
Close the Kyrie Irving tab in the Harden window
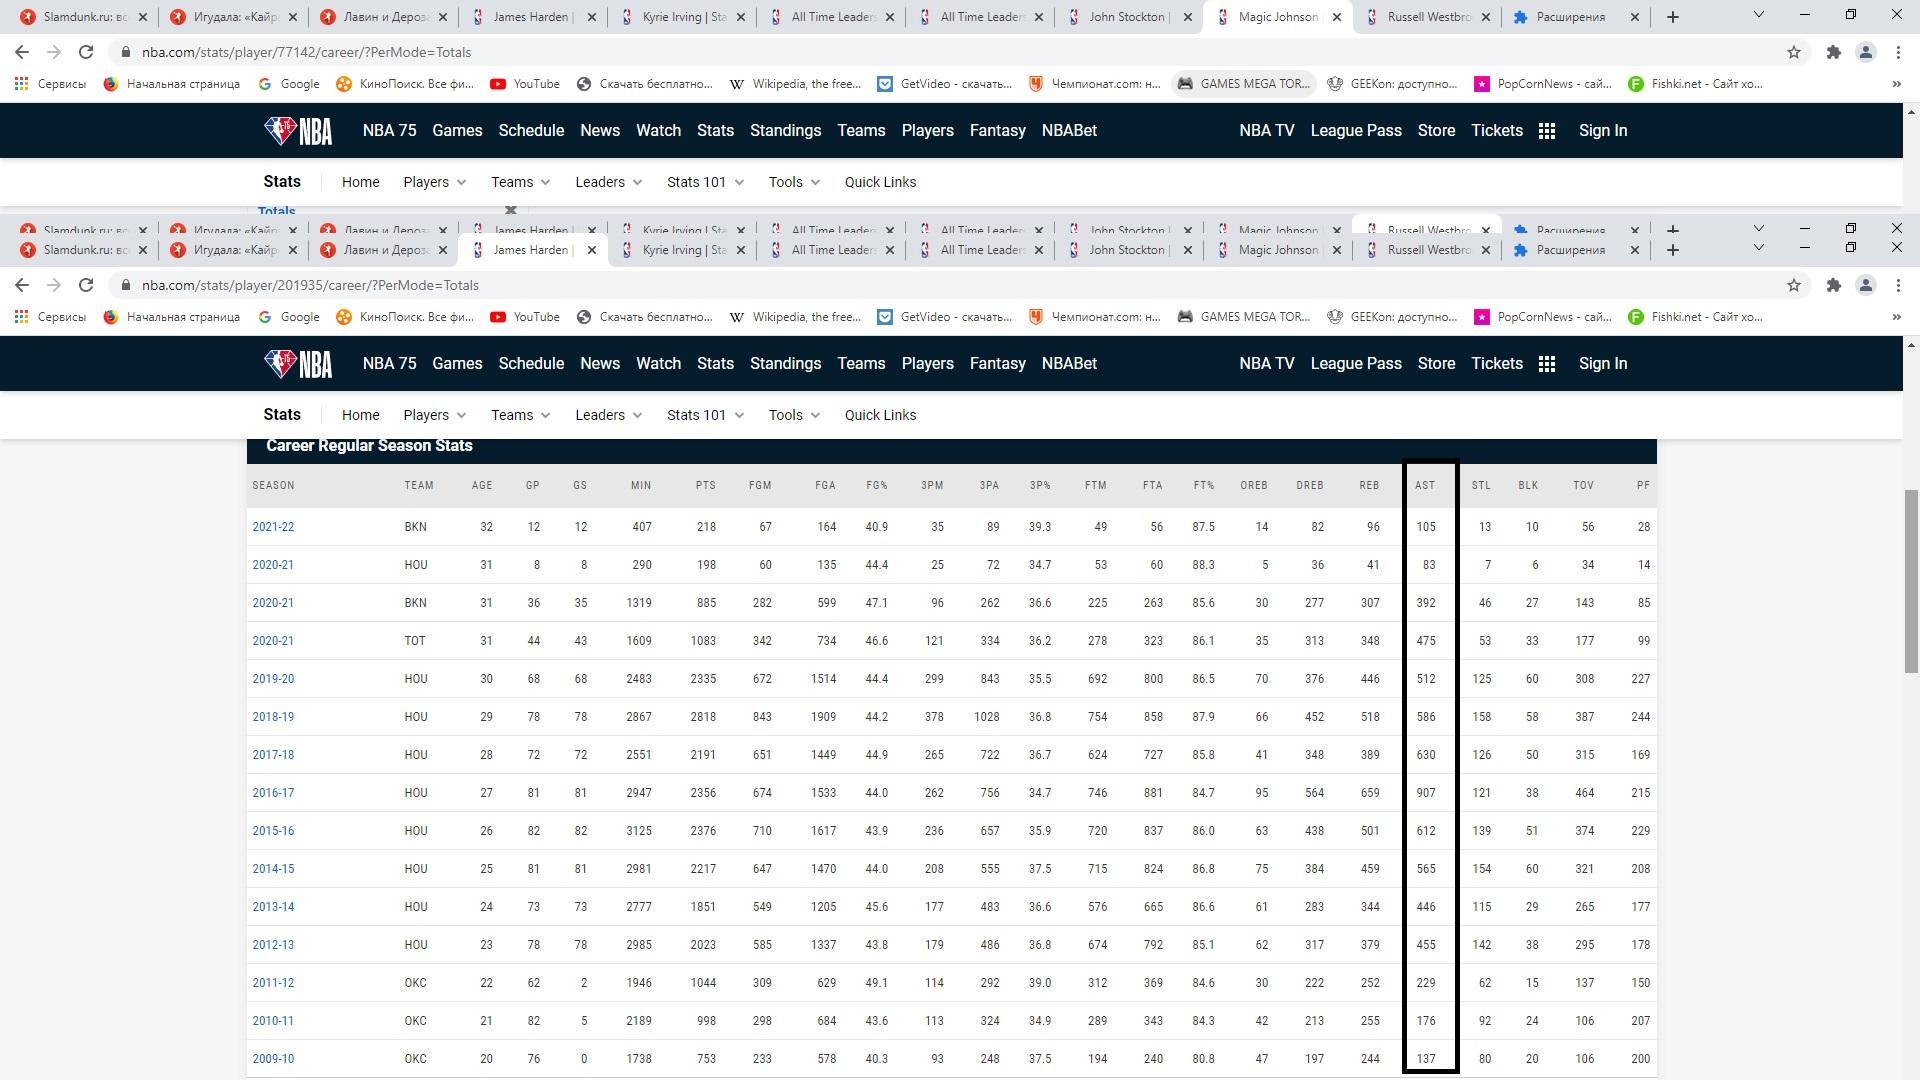(x=741, y=250)
